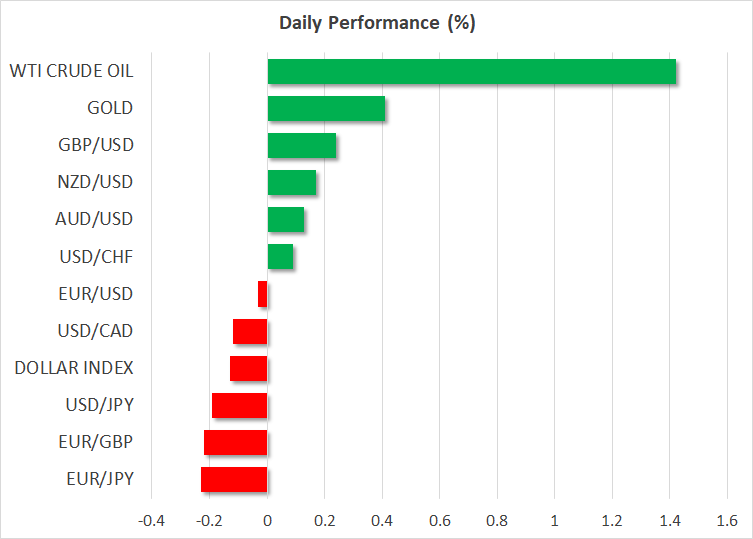Click the red USD/CAD bar
The image size is (753, 539).
point(250,331)
